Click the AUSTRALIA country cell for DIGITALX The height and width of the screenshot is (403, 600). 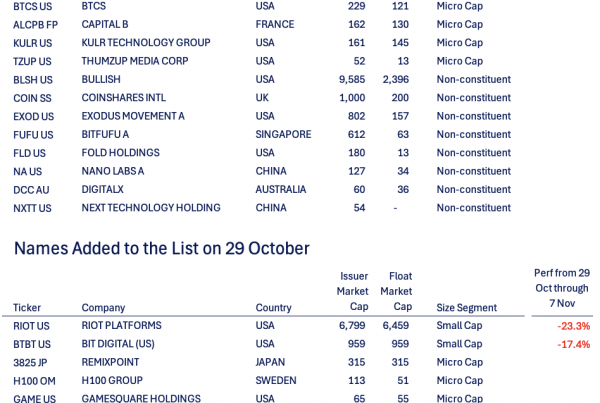[x=282, y=189]
